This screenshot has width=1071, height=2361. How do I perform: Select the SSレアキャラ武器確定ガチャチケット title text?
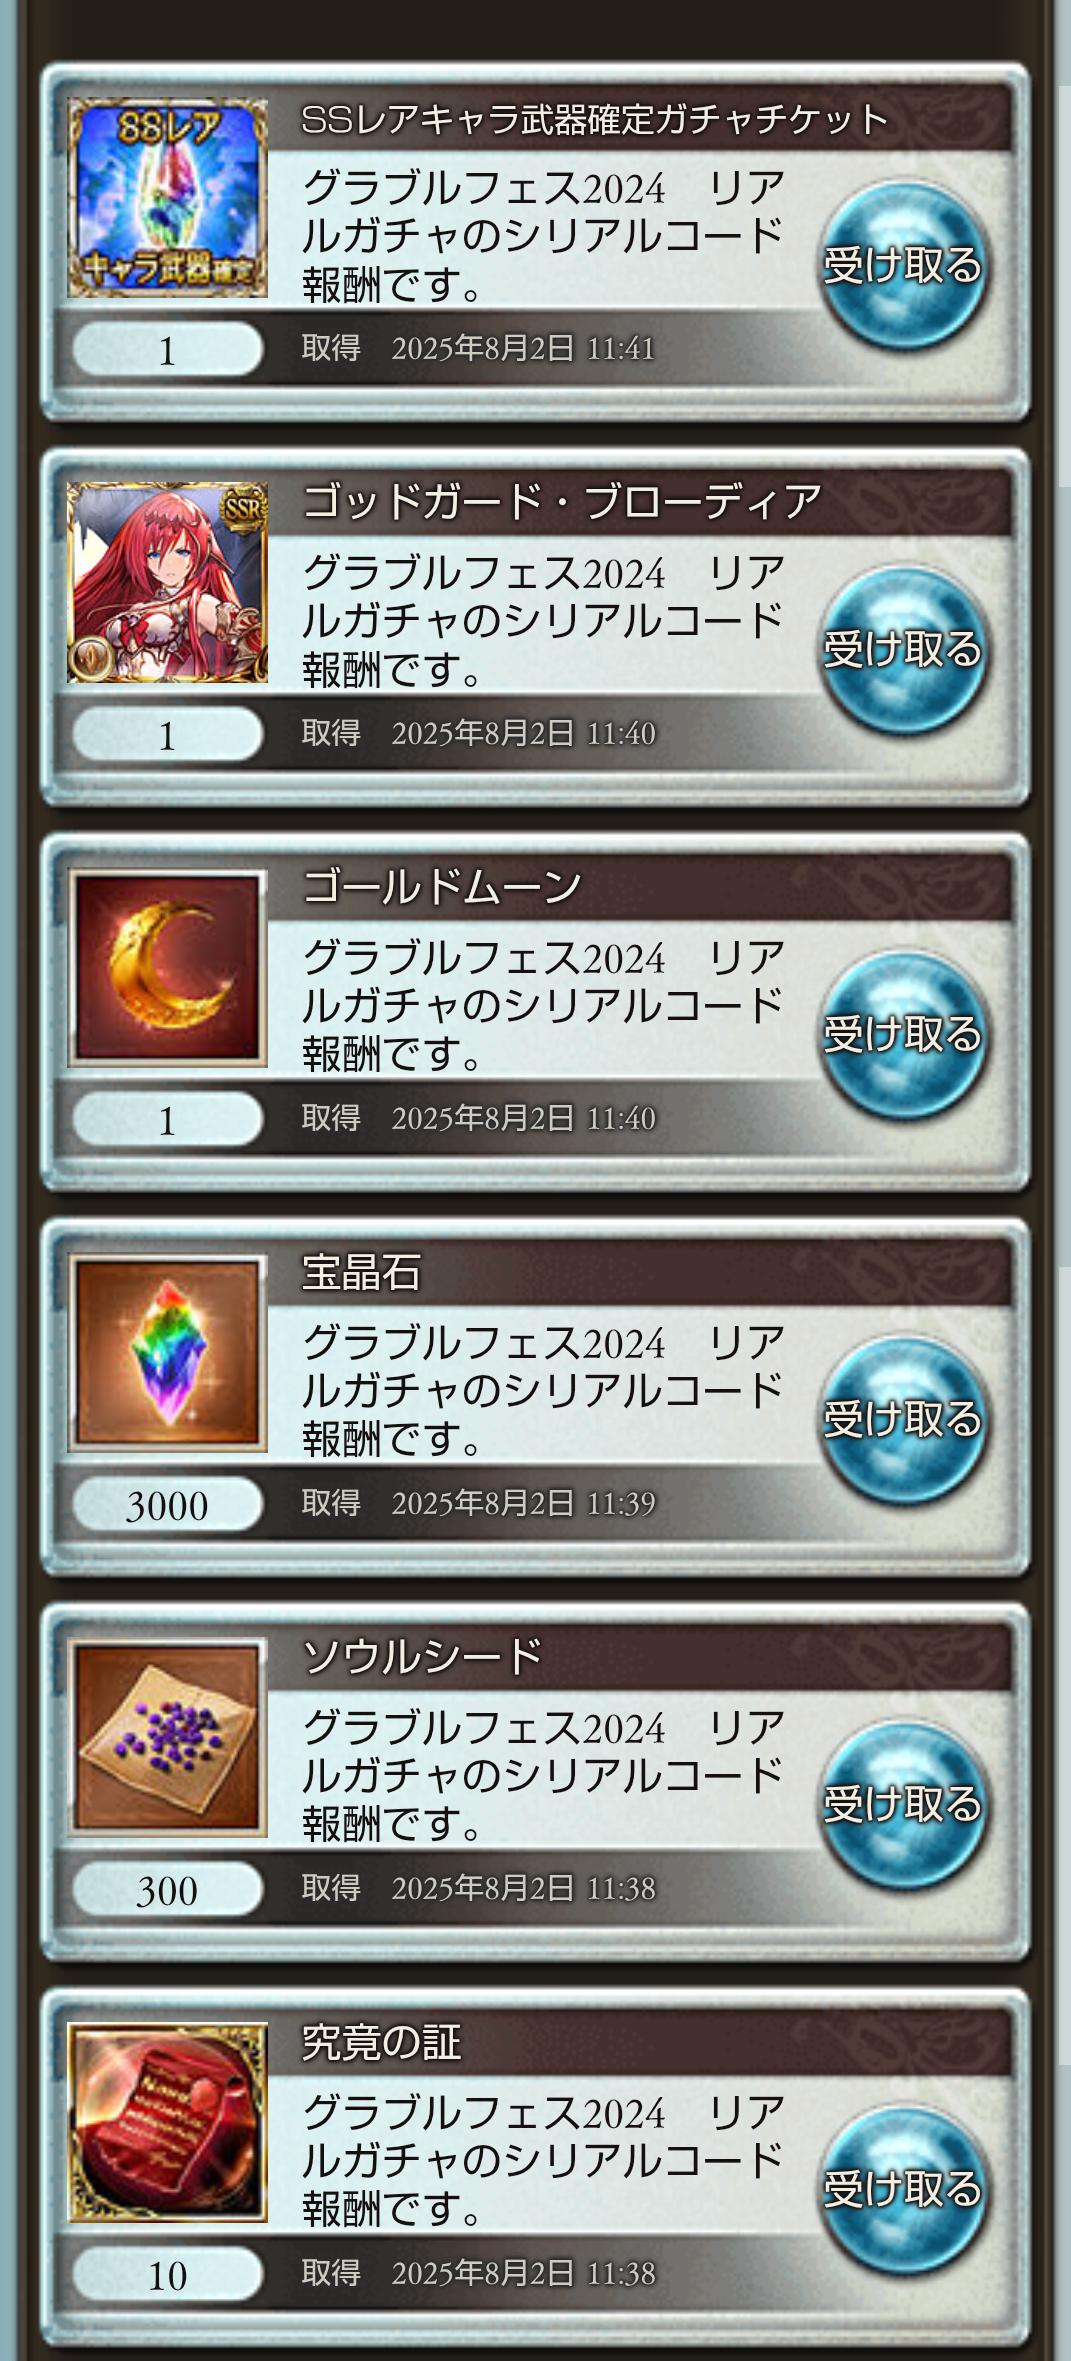click(x=594, y=120)
